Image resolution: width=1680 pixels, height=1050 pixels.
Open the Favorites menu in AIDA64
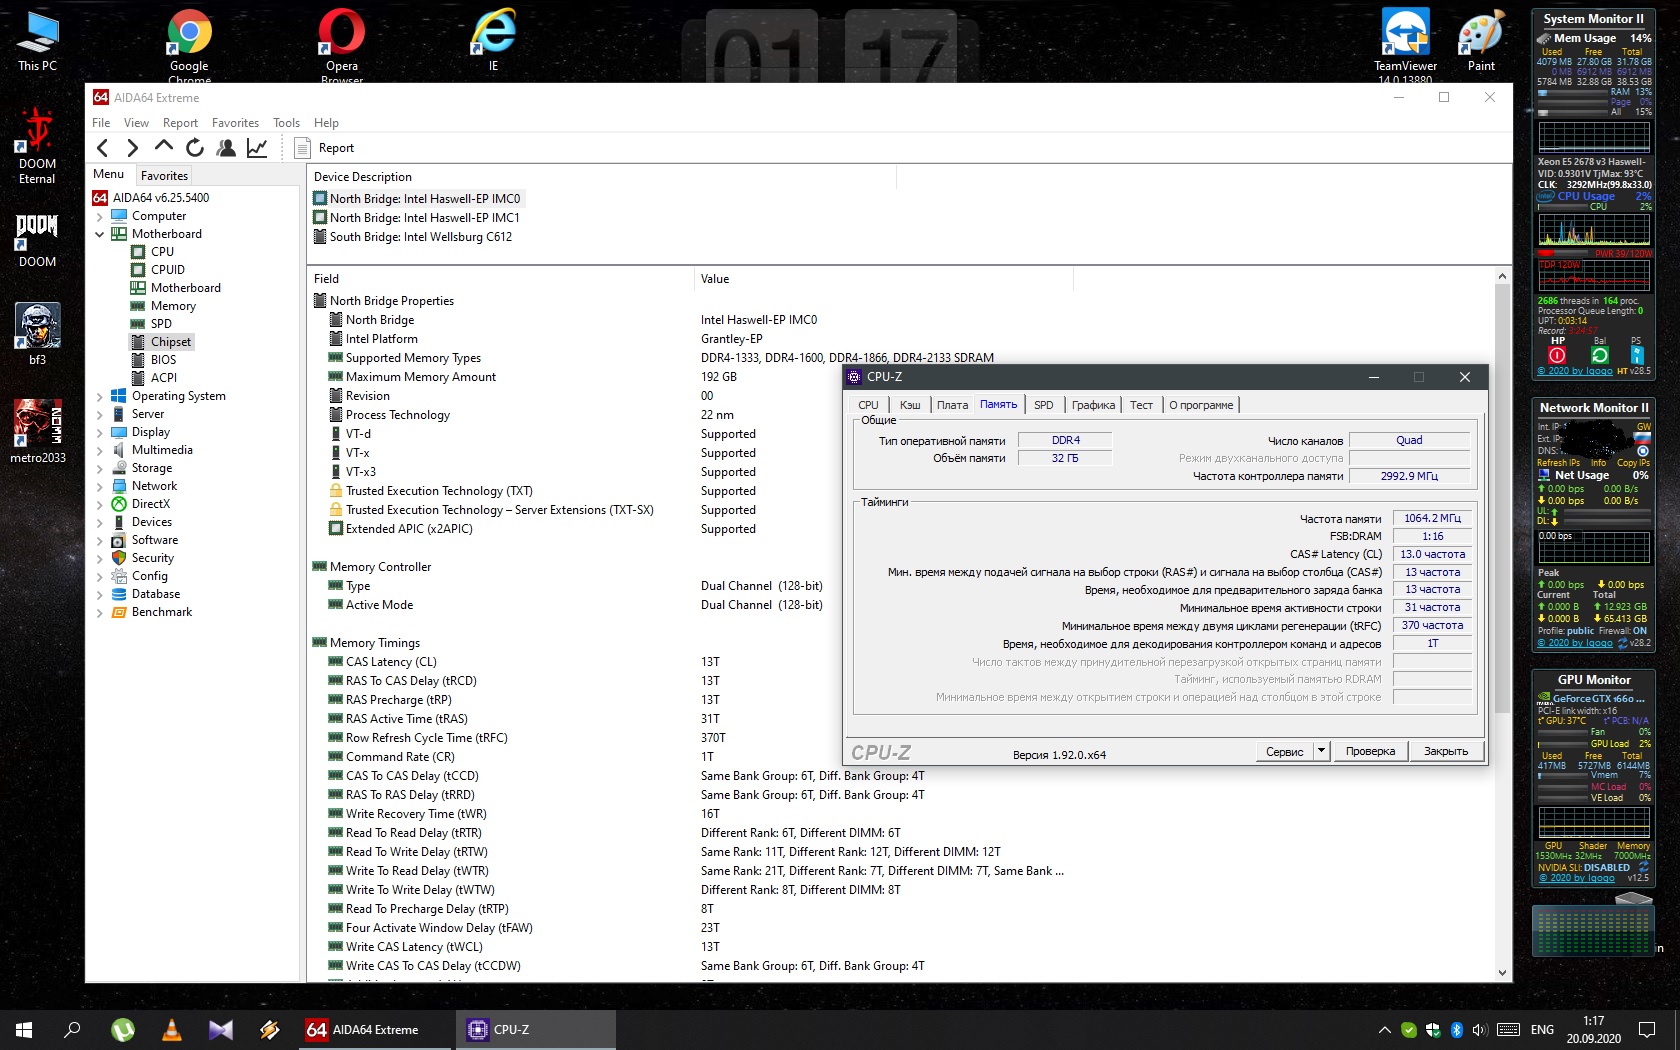[x=235, y=123]
